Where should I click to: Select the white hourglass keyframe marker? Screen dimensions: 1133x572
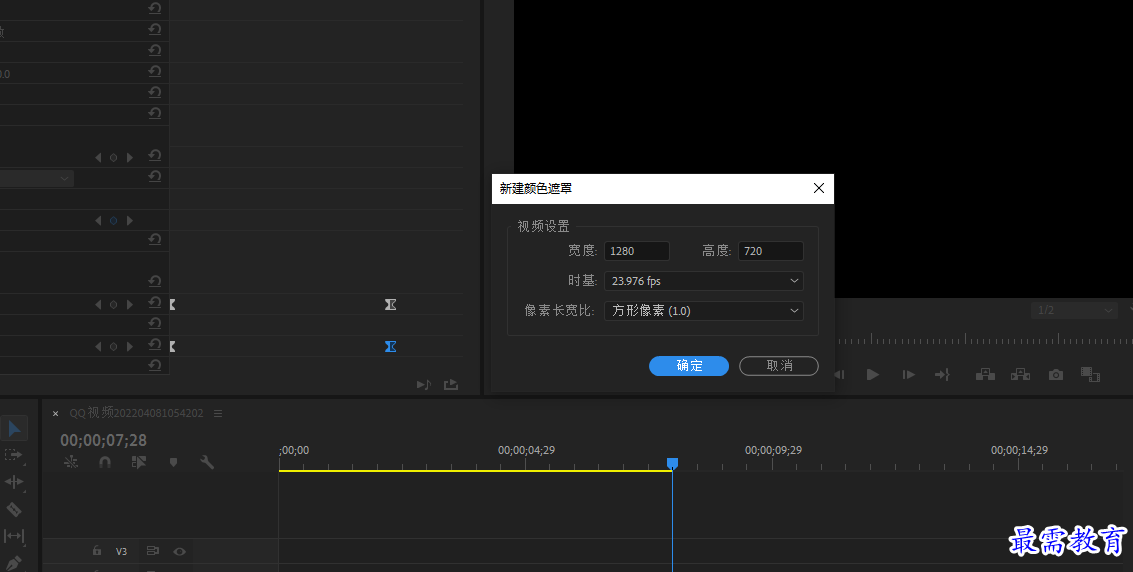[390, 305]
